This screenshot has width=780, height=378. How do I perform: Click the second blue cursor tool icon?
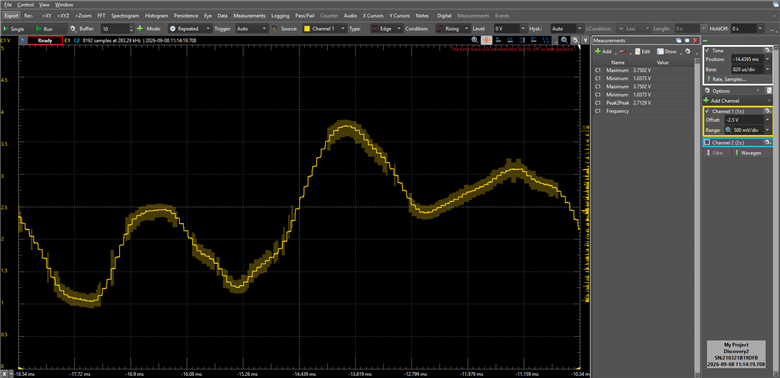pos(510,40)
